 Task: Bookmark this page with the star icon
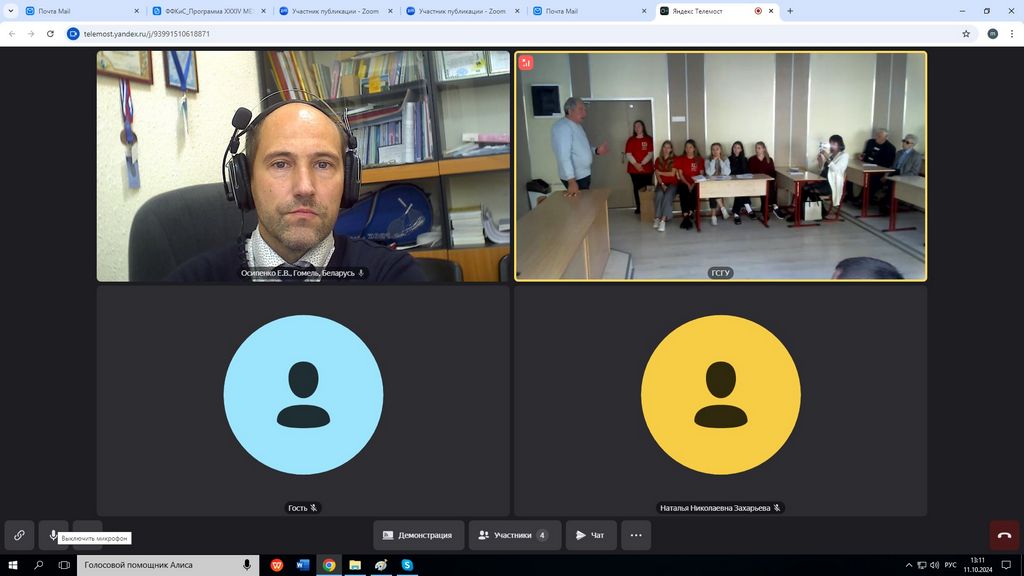coord(966,33)
